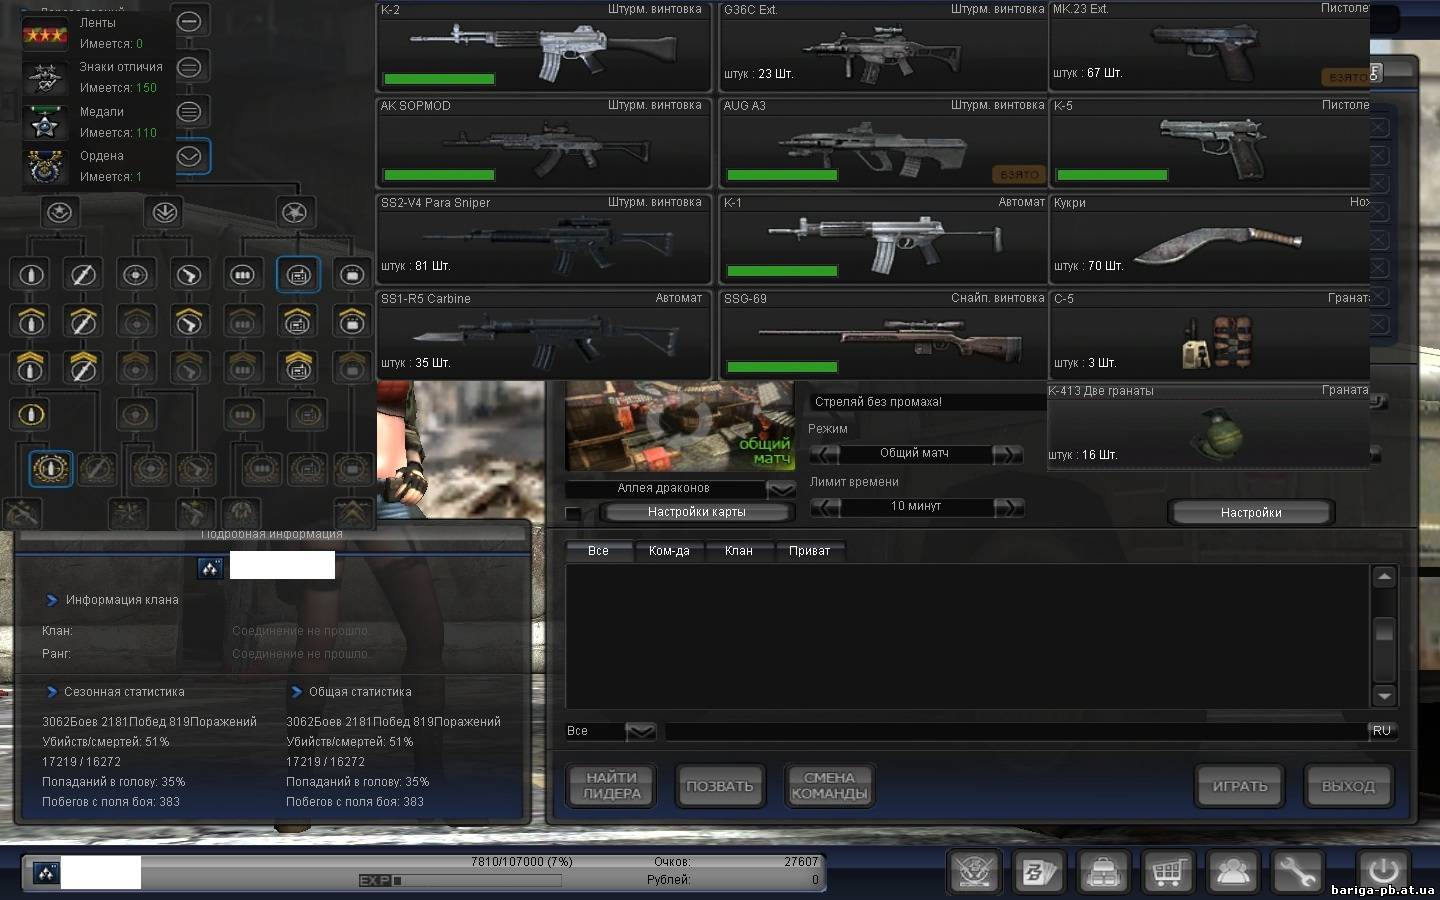Click НАЙТИ ЛИДЕРА button

611,786
